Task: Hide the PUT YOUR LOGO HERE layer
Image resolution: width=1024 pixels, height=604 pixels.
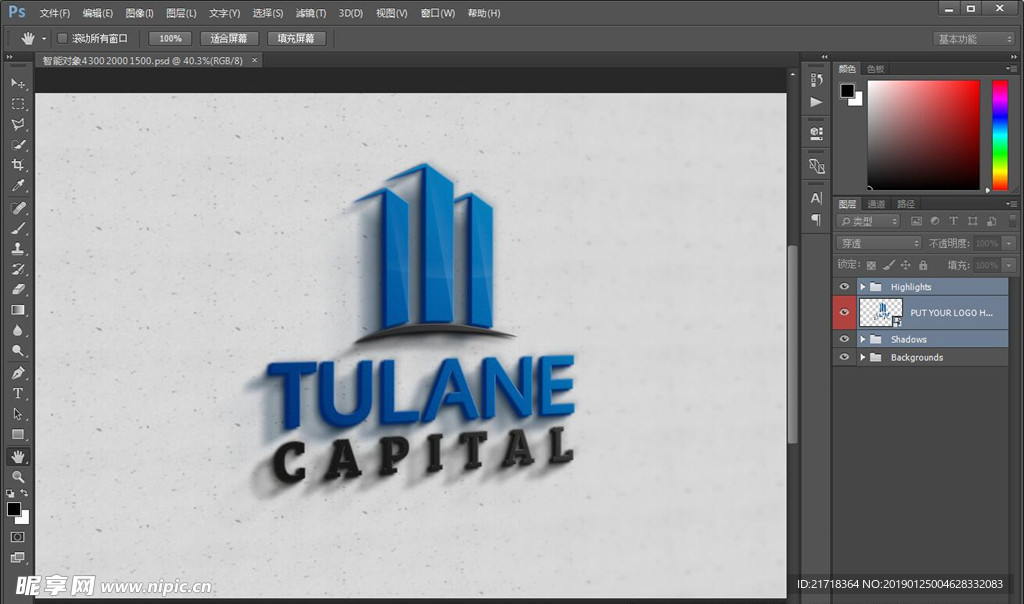Action: [844, 312]
